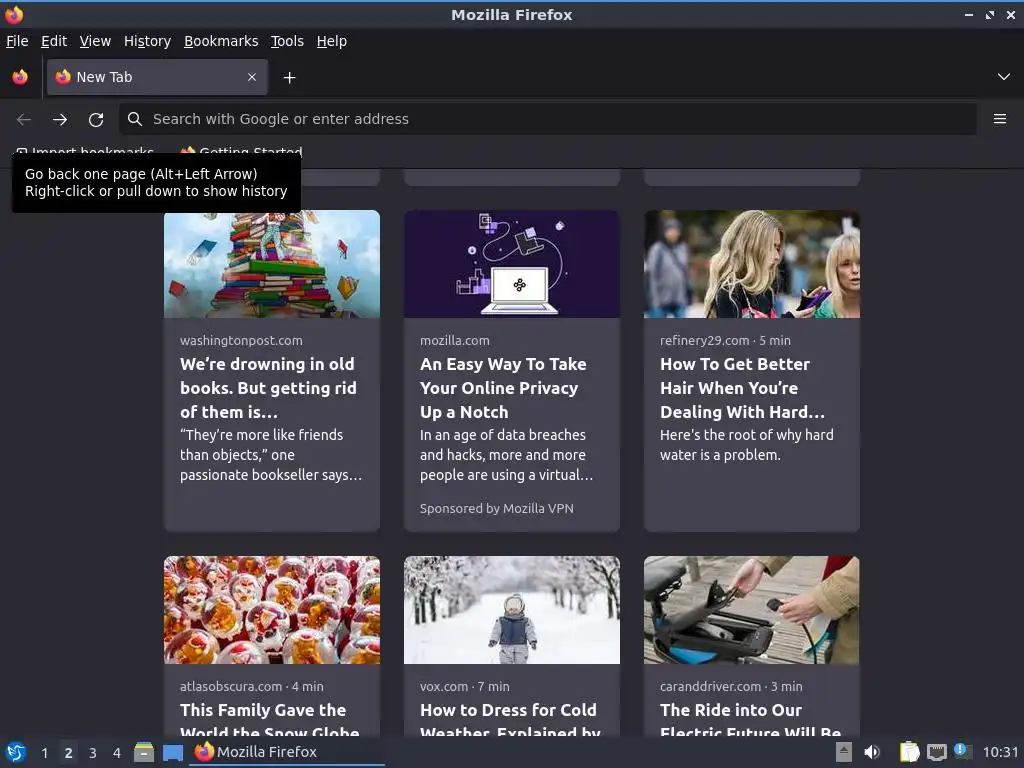The width and height of the screenshot is (1024, 768).
Task: Click 'Here's the root of why hard water' text
Action: (x=746, y=445)
